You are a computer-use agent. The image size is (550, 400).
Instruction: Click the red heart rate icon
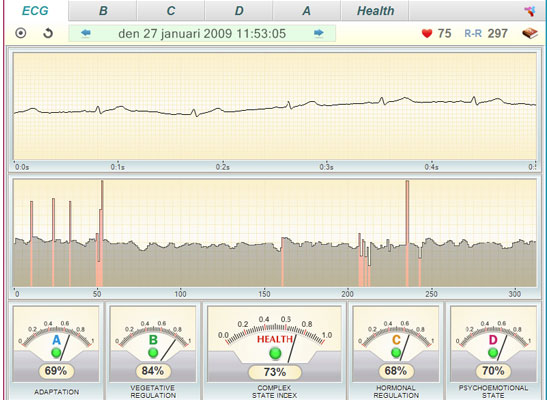(x=427, y=34)
